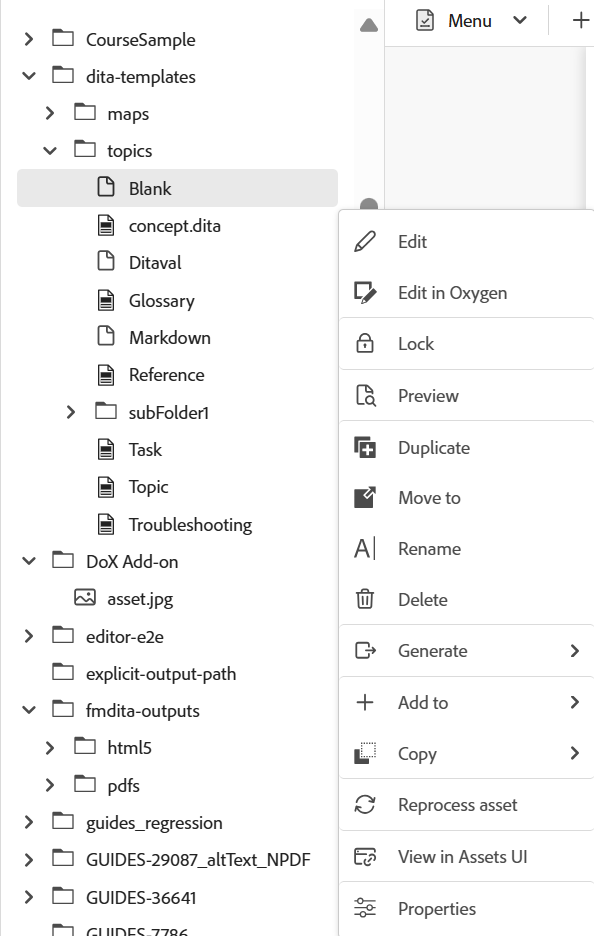Expand the subFolder1 folder

pyautogui.click(x=69, y=412)
